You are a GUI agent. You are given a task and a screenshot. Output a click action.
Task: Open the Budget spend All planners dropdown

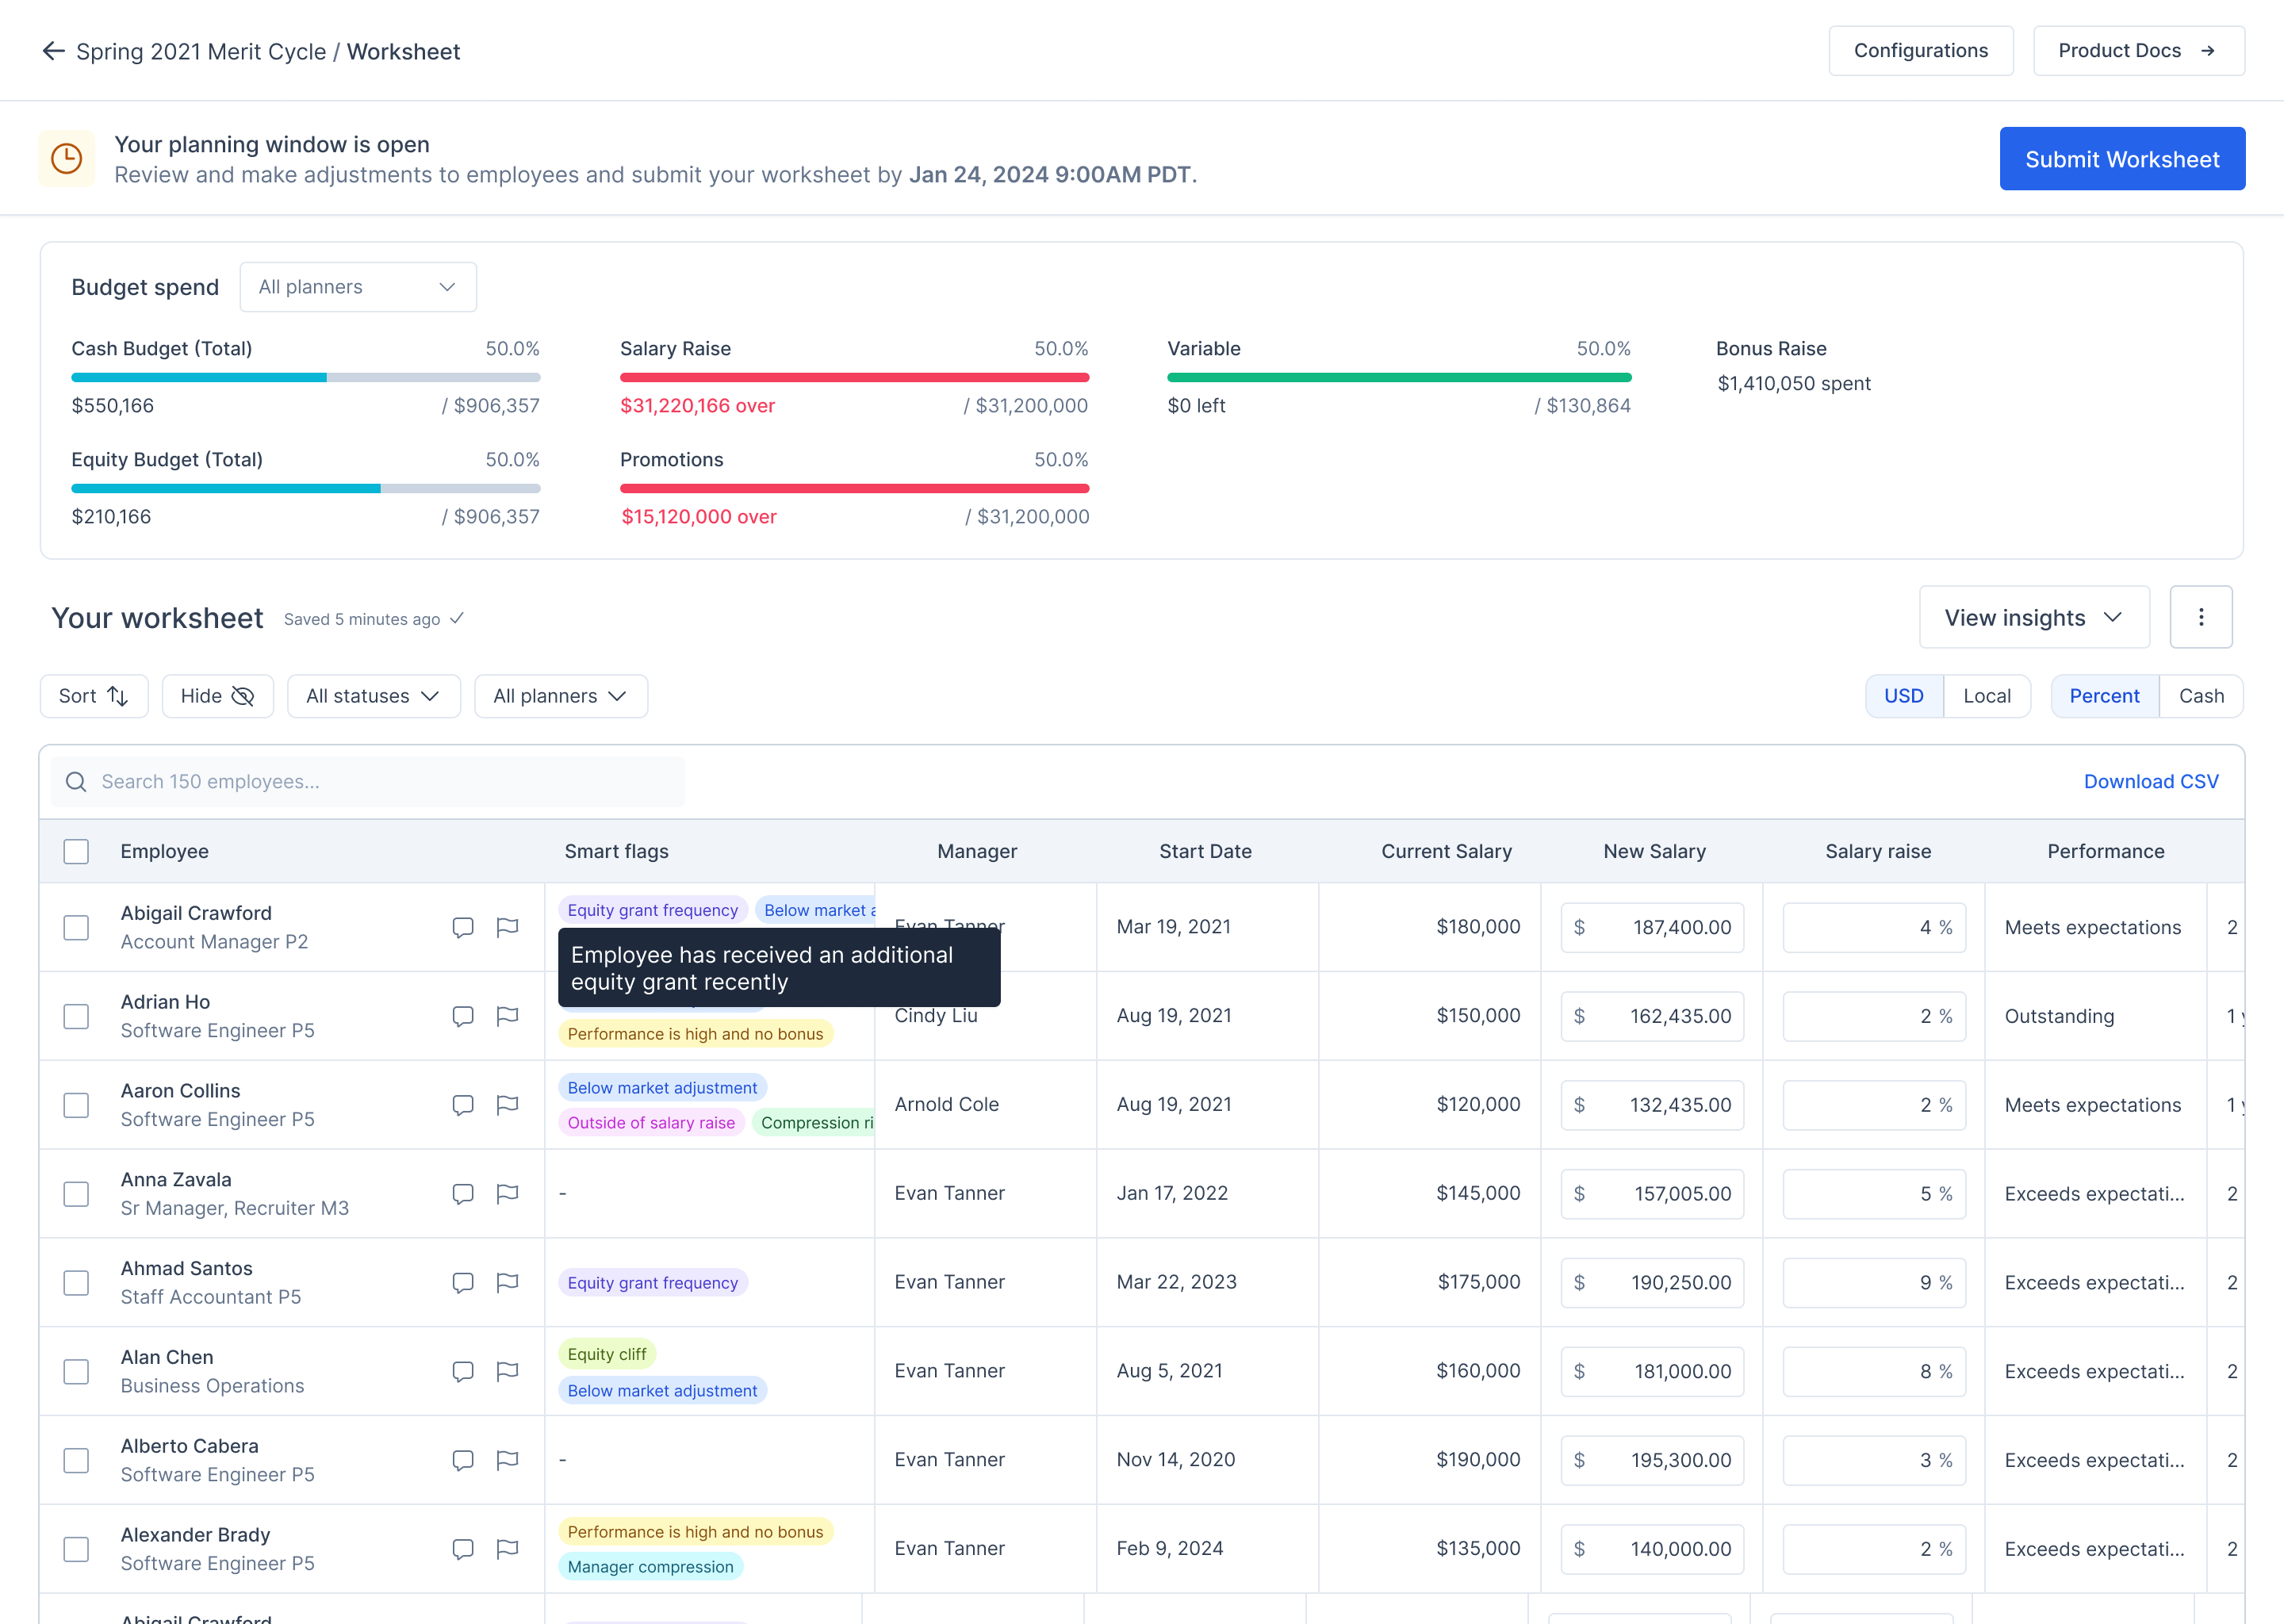pos(357,287)
